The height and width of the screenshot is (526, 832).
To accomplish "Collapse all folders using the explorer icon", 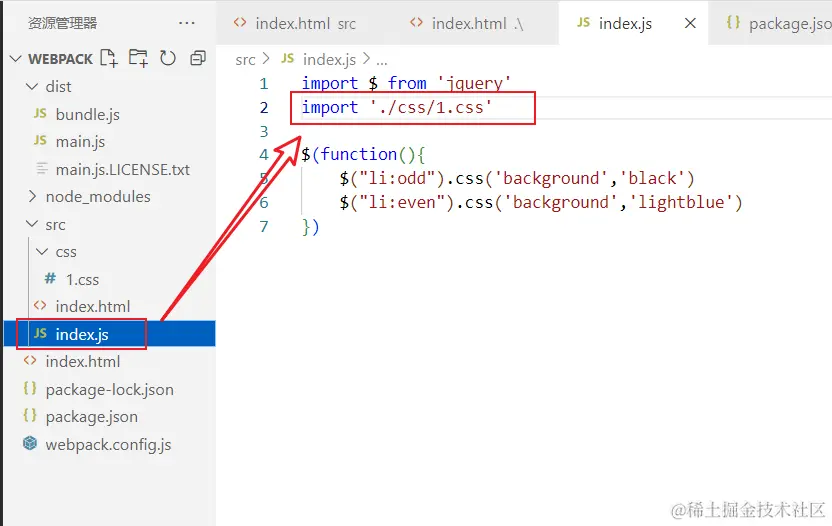I will [x=198, y=58].
